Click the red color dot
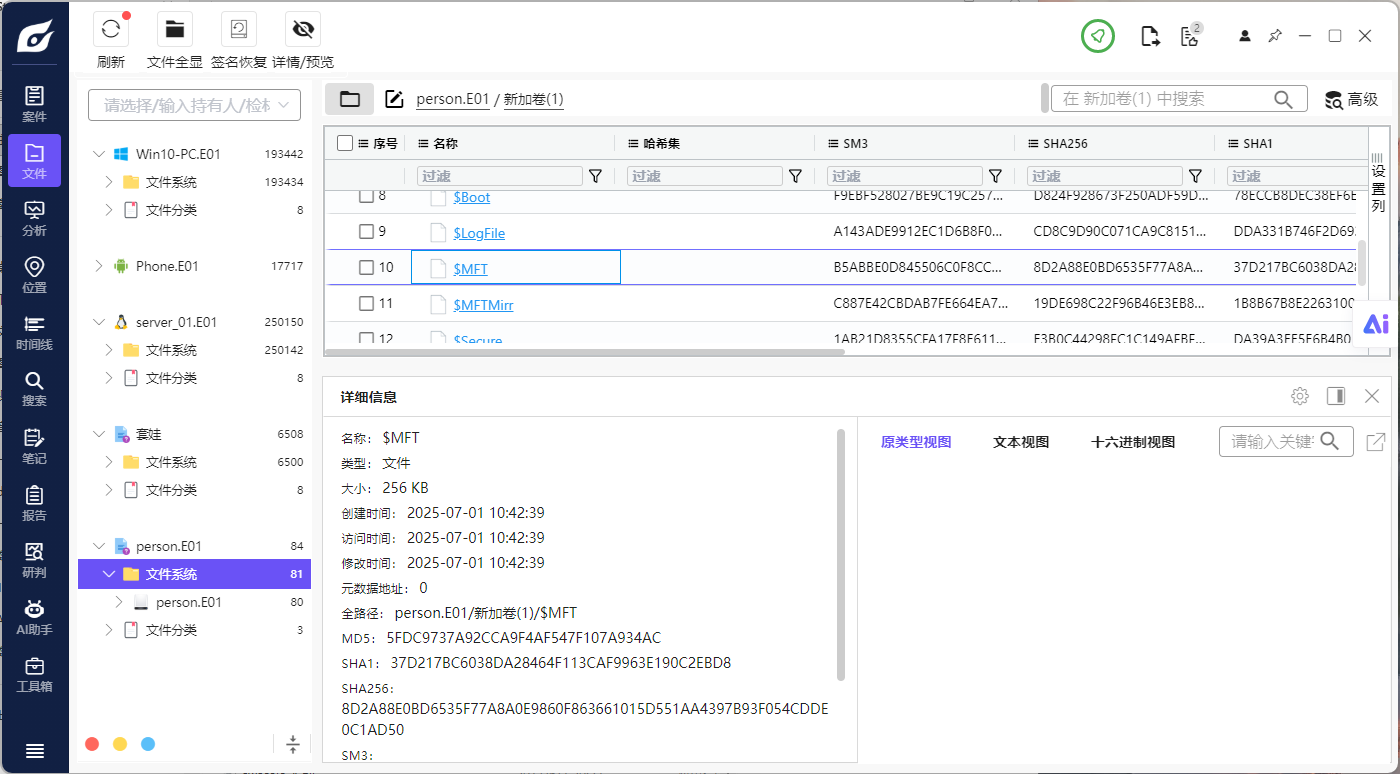This screenshot has width=1400, height=774. click(x=92, y=744)
